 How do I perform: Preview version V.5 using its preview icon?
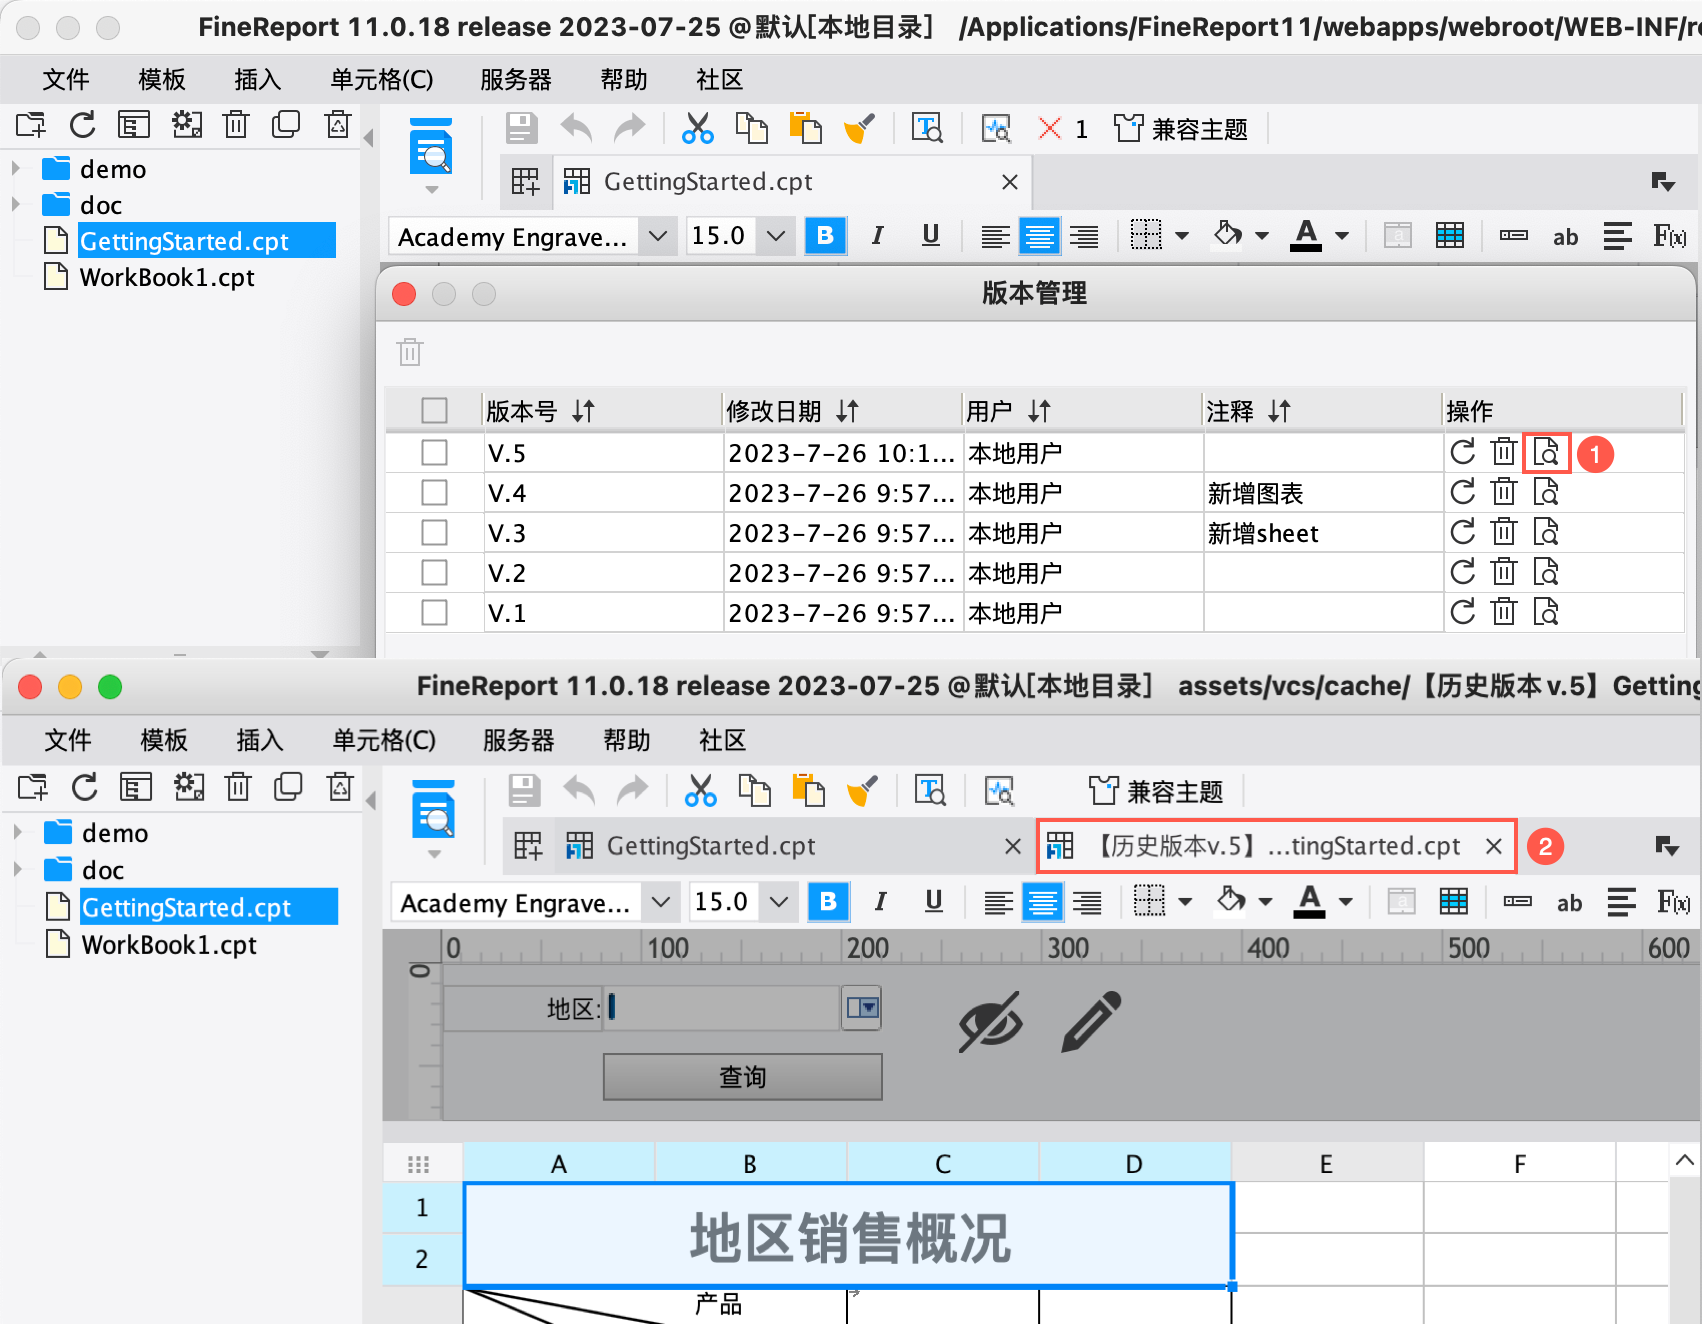(1546, 453)
